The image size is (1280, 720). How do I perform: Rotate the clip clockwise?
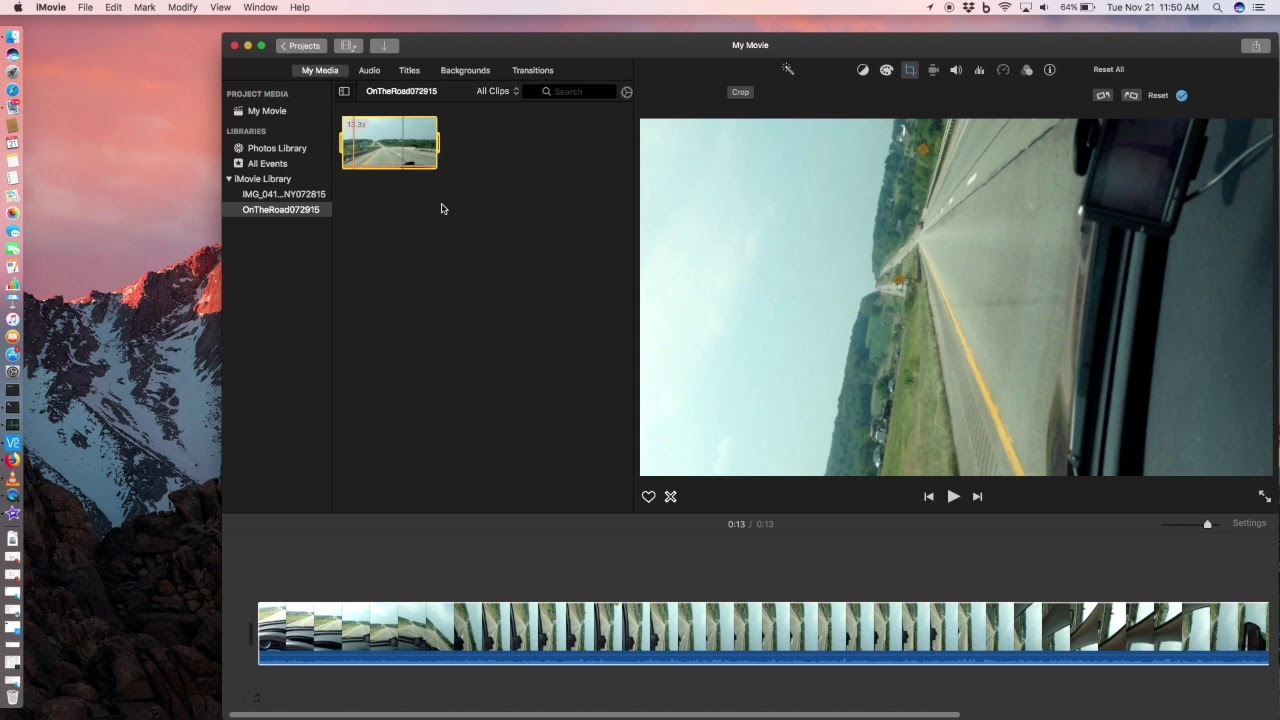(x=1131, y=95)
